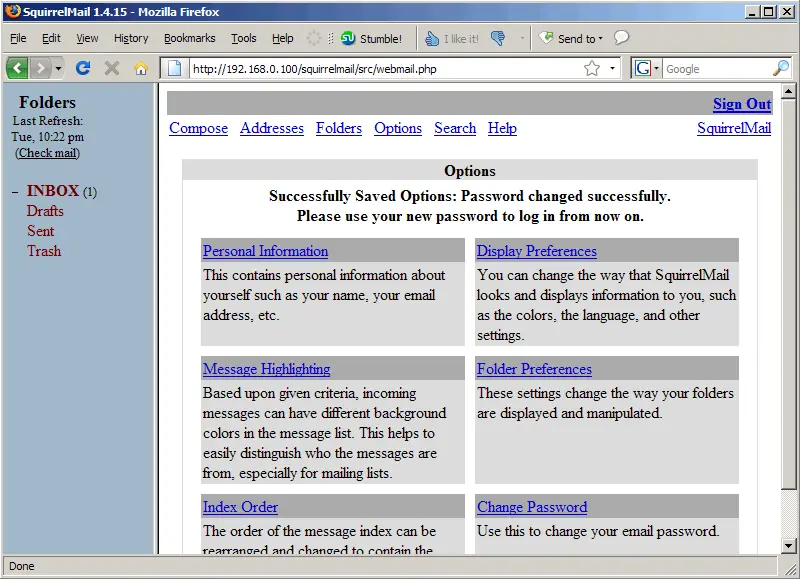Go back with the green Back arrow
This screenshot has height=579, width=800.
click(17, 68)
